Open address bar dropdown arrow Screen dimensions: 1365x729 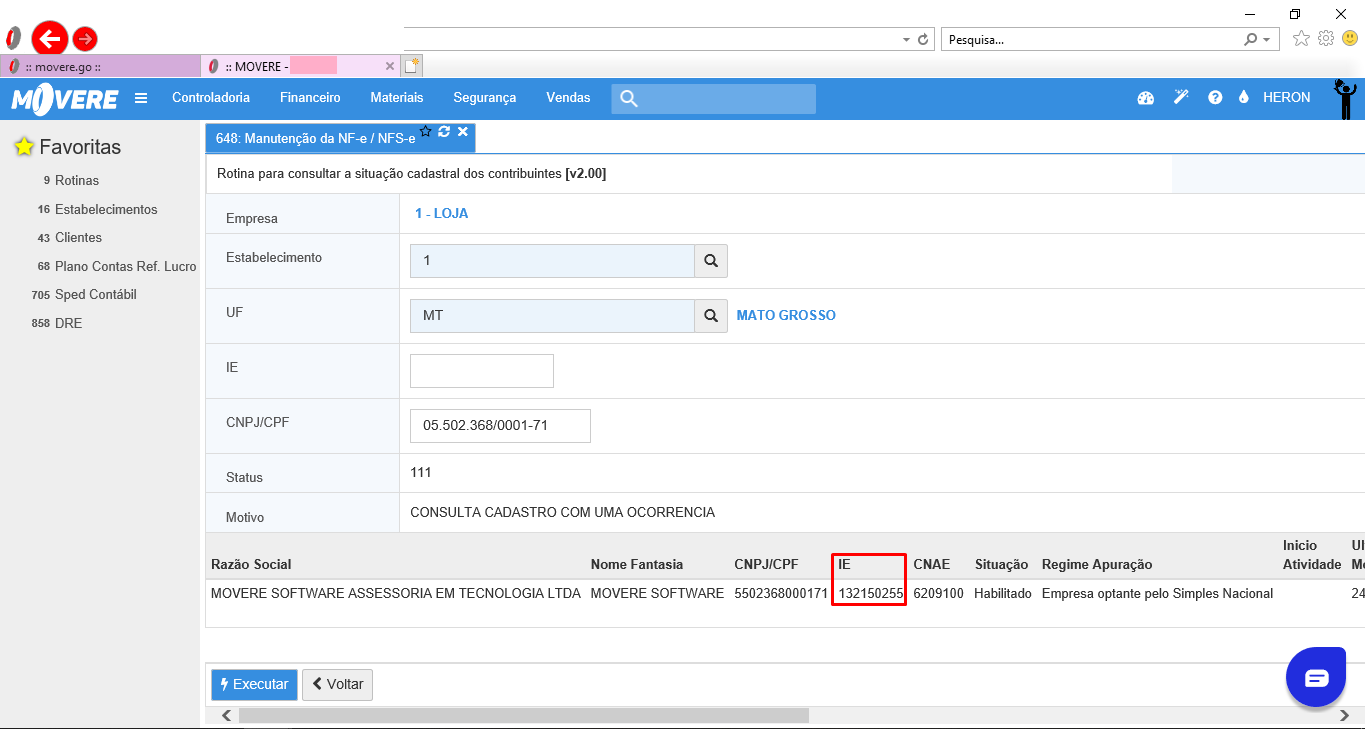tap(906, 40)
